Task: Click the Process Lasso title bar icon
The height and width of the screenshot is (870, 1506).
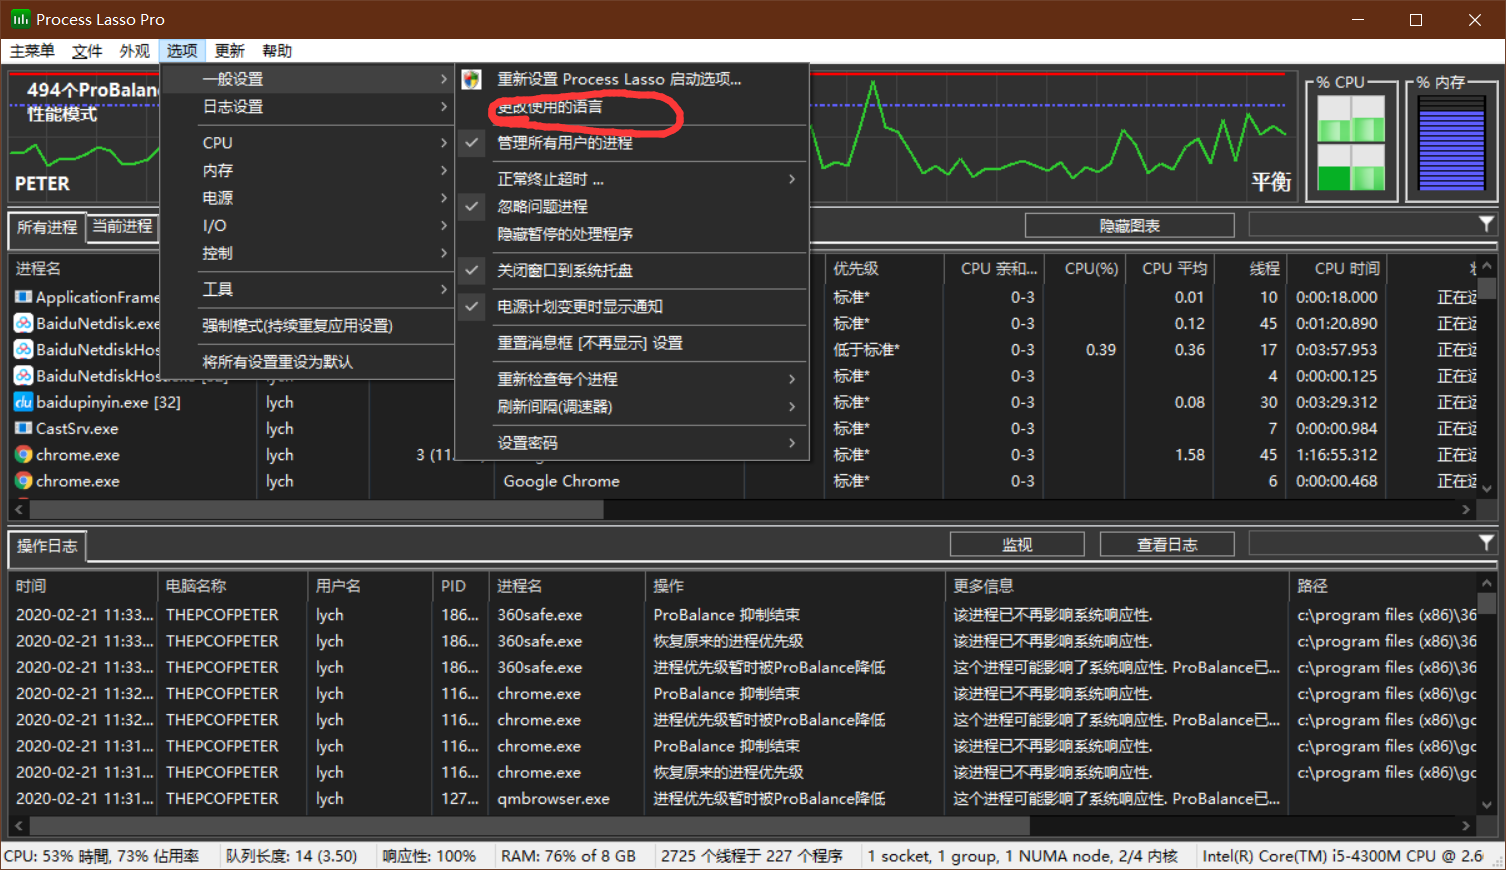Action: tap(20, 19)
